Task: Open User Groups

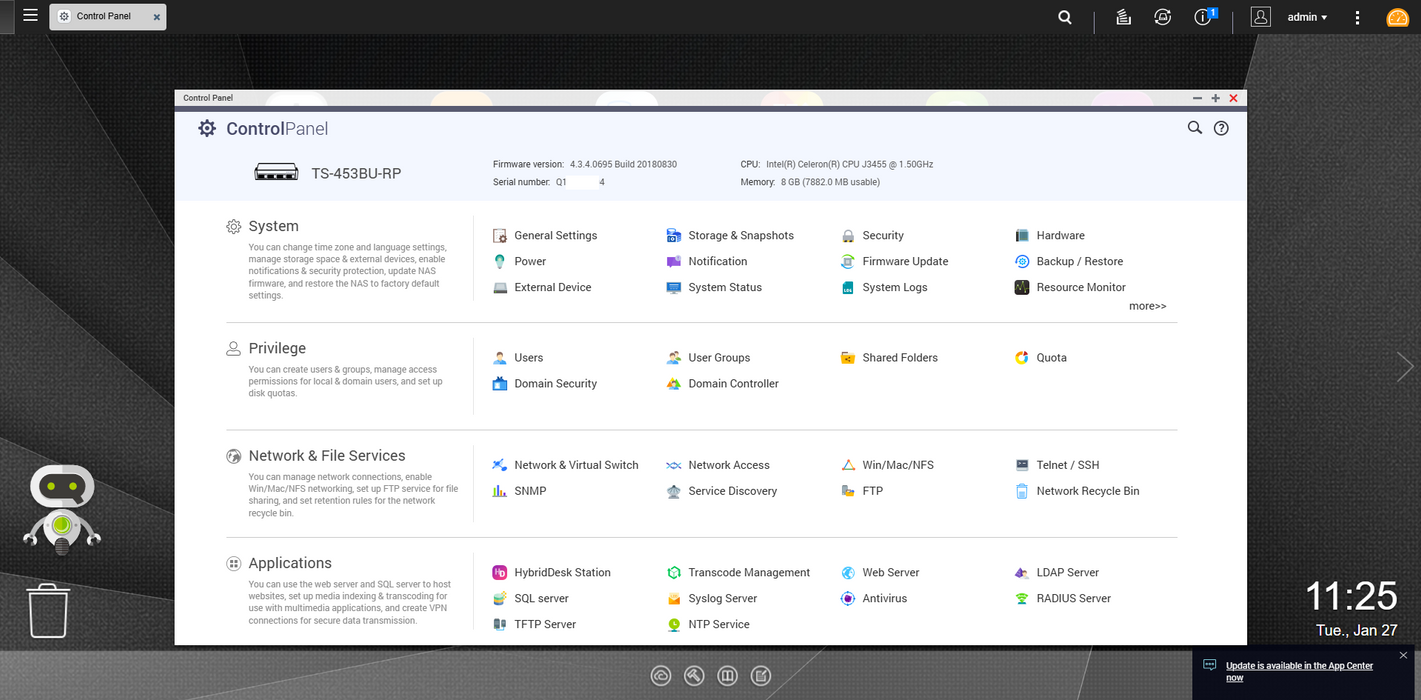Action: 708,358
